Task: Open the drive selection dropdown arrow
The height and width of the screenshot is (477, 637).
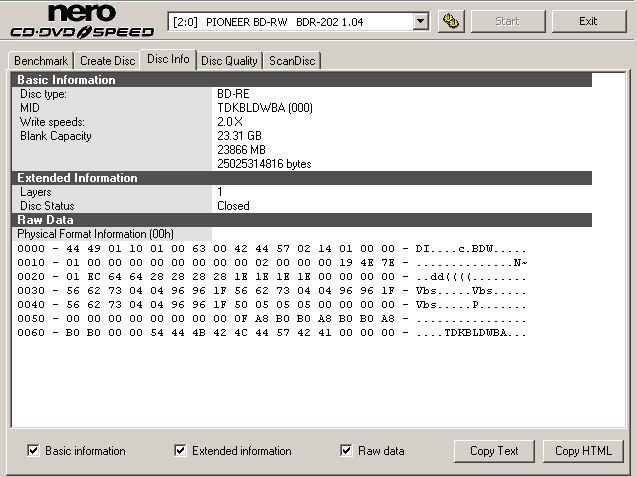Action: [421, 21]
